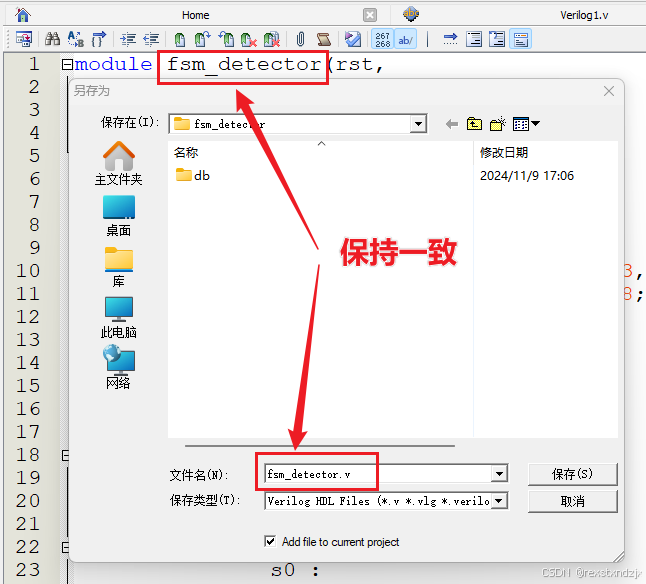Toggle the ab/ word wrap button
646x584 pixels.
pyautogui.click(x=405, y=40)
